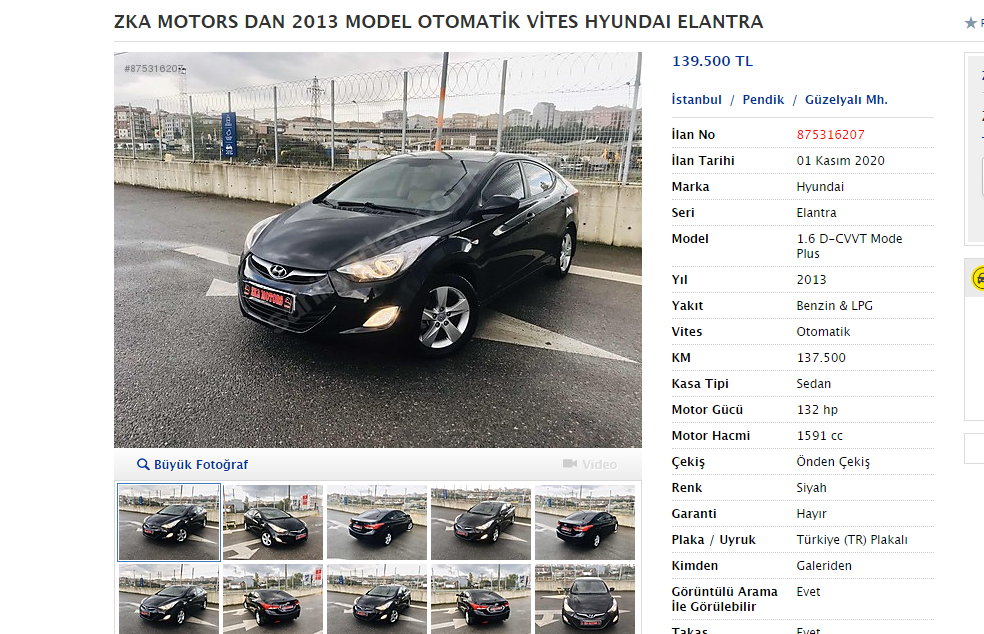This screenshot has height=634, width=984.
Task: Open the Büyük Fotoğraf large photo link
Action: pos(201,465)
